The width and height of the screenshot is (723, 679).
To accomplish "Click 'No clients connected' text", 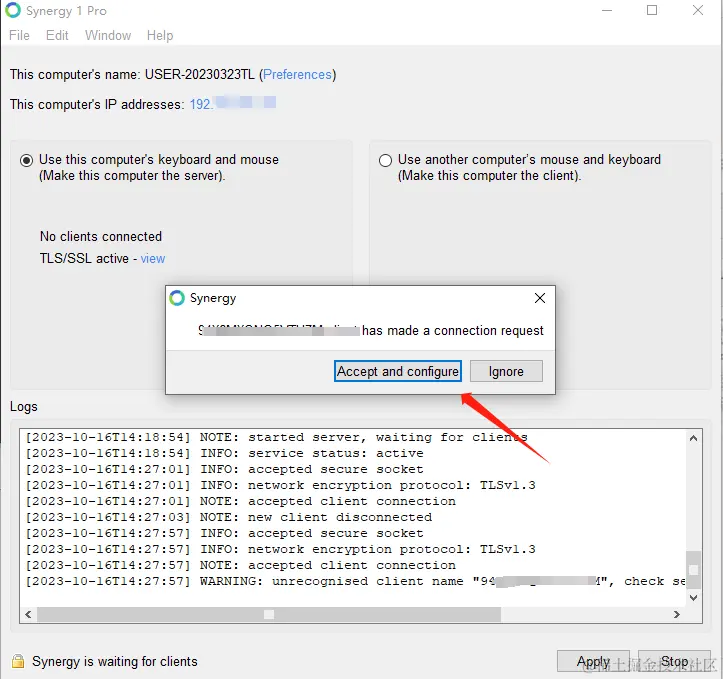I will (x=101, y=236).
